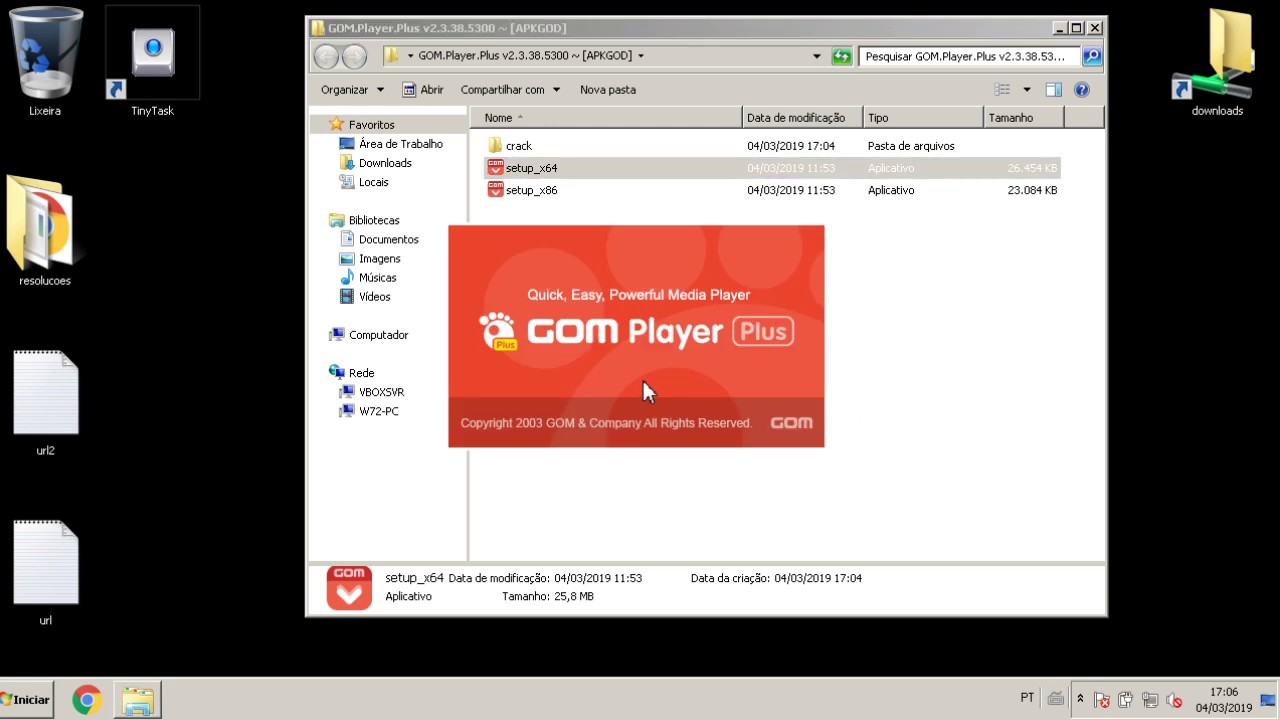The image size is (1280, 720).
Task: Select the setup_x64 application icon
Action: click(495, 168)
